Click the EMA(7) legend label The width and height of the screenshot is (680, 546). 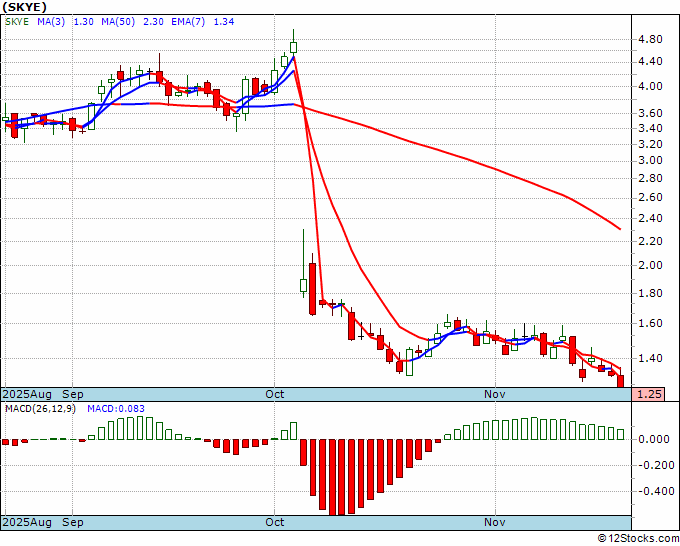click(x=188, y=22)
